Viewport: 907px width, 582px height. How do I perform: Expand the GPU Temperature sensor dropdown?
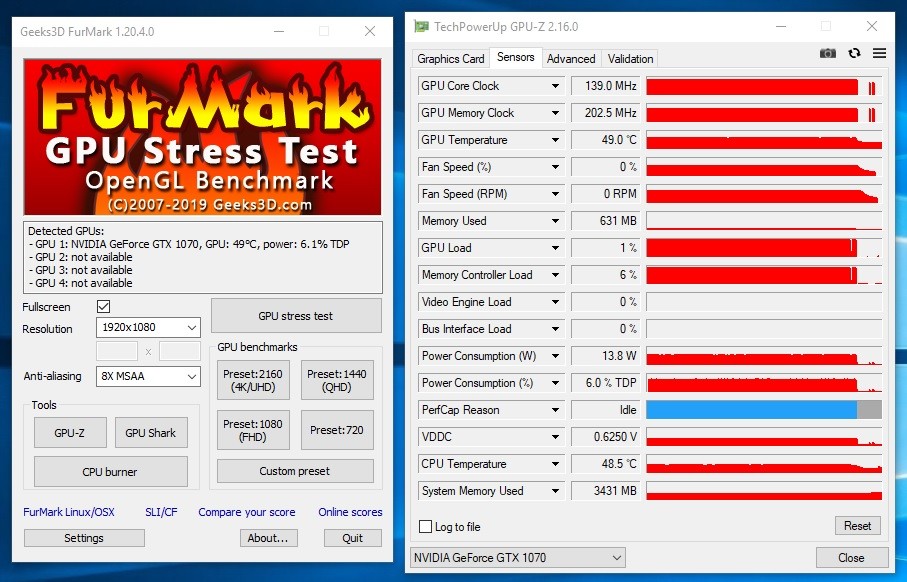coord(555,140)
